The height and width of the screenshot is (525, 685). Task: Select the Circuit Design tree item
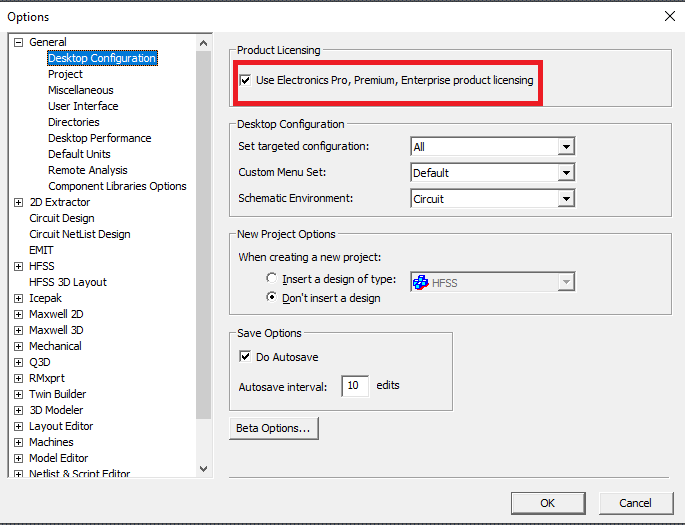click(x=62, y=218)
